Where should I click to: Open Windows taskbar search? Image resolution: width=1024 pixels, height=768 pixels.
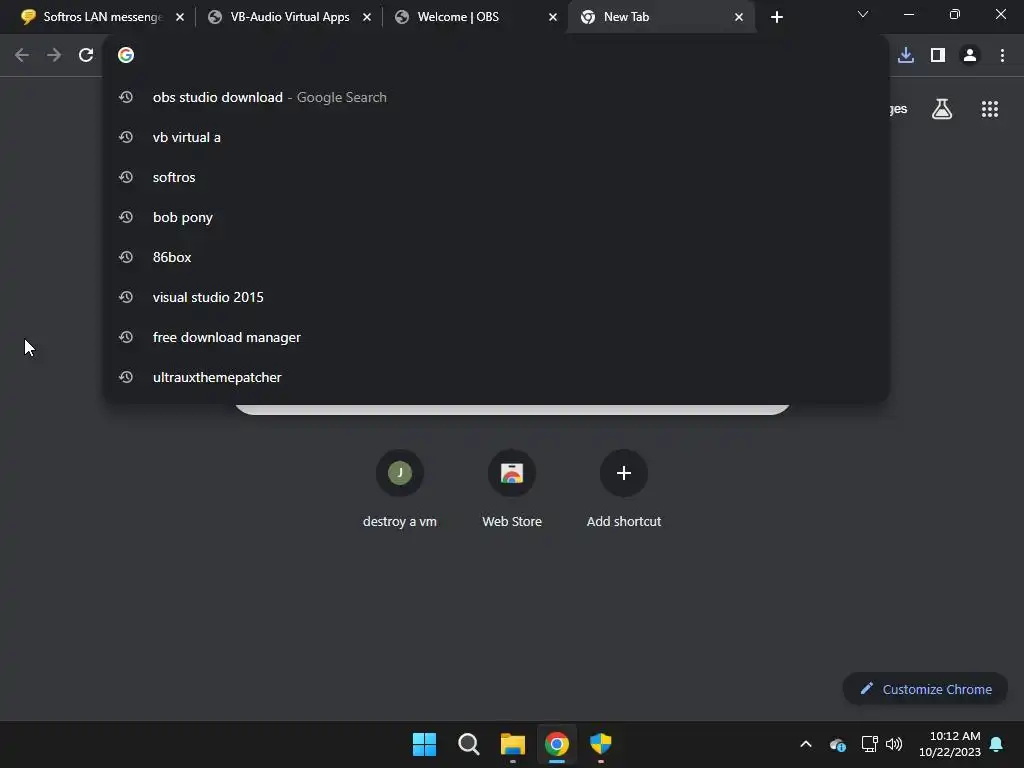468,744
